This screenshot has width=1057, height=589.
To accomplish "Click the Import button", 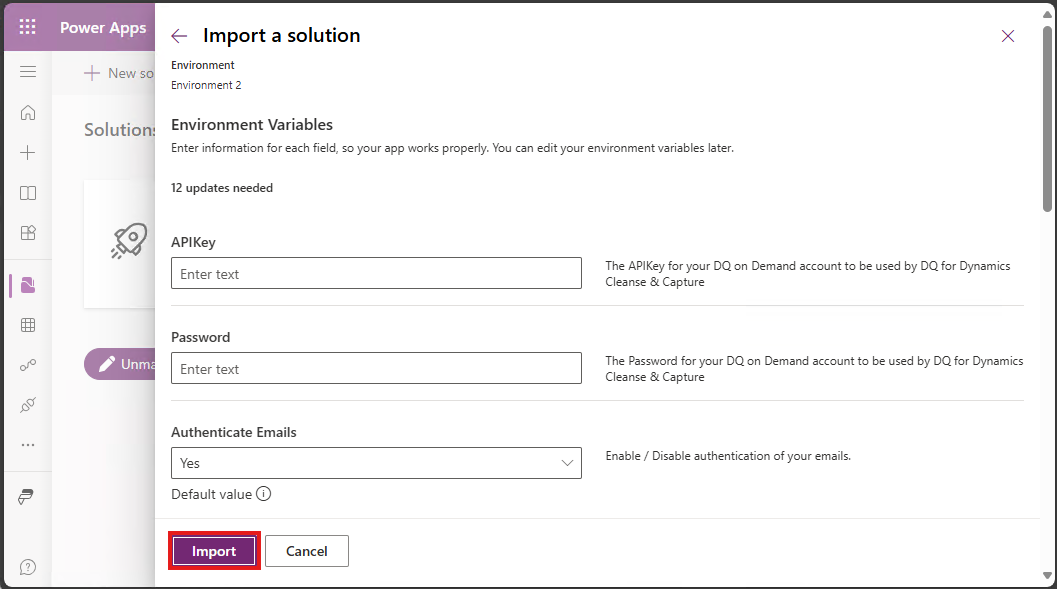I will (x=214, y=551).
